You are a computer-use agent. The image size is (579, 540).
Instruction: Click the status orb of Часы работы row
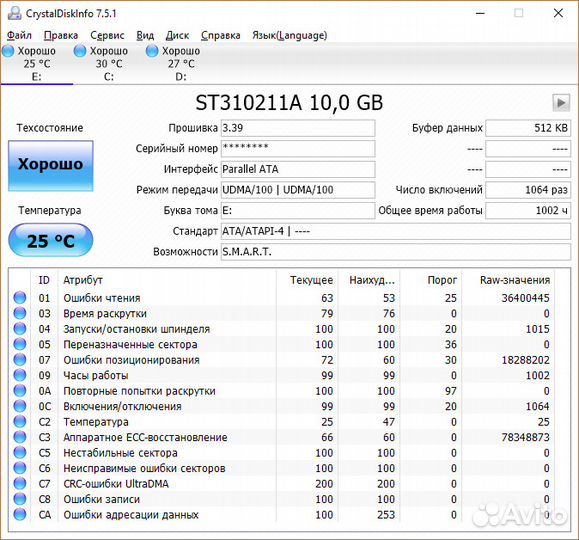point(20,375)
